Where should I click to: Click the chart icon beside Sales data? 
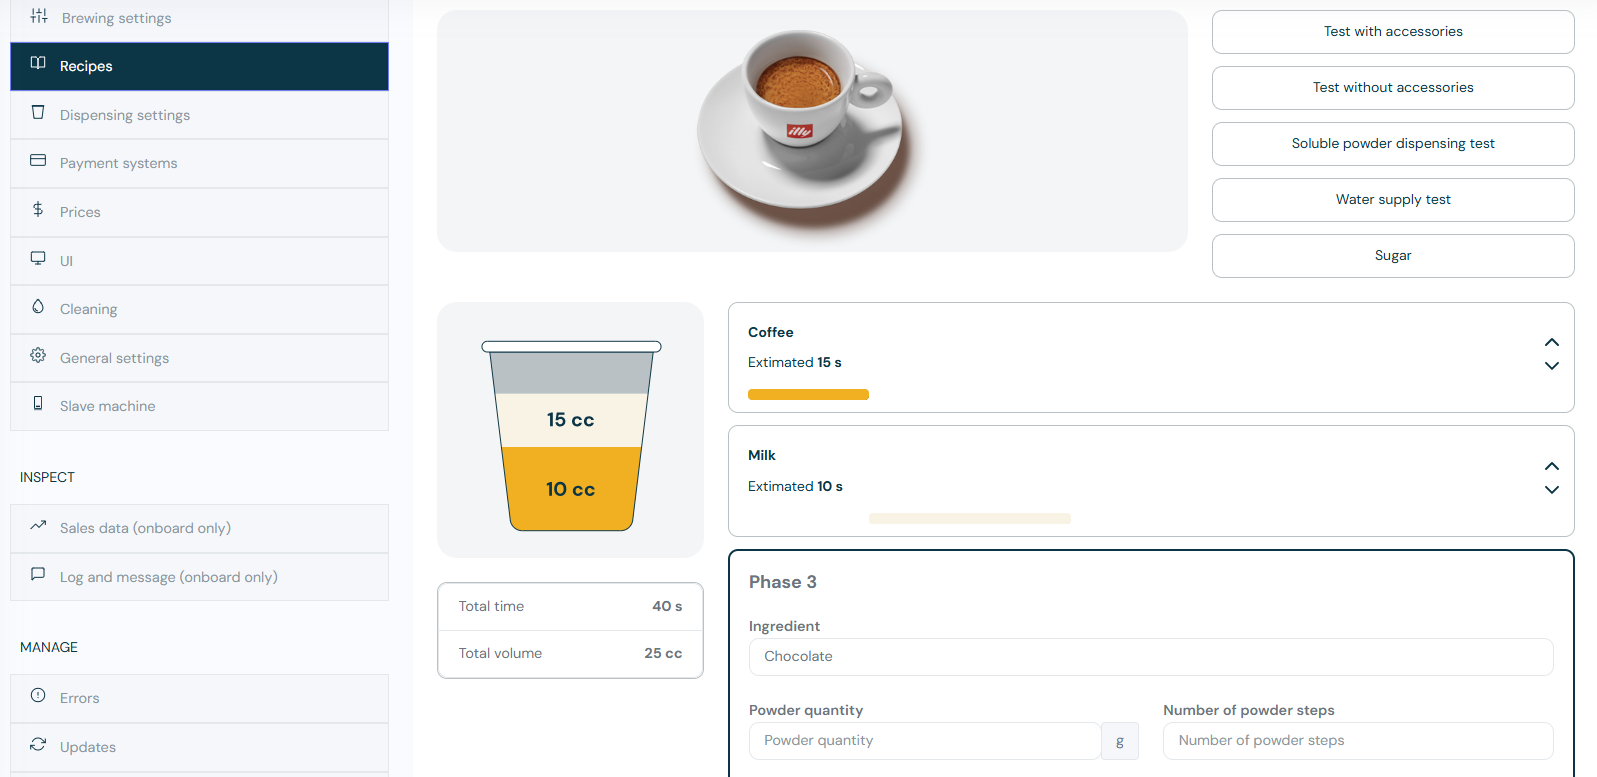pyautogui.click(x=38, y=526)
